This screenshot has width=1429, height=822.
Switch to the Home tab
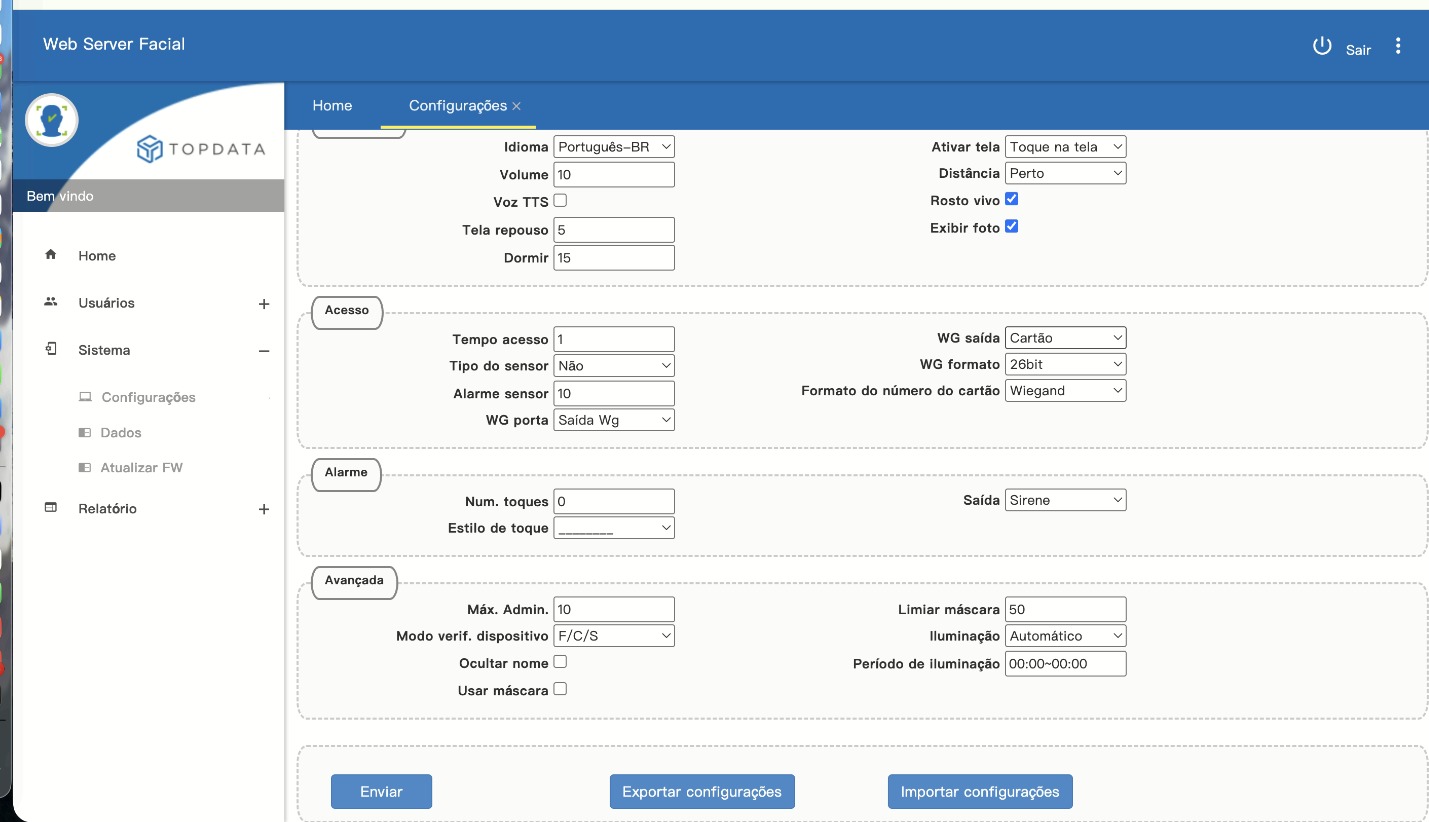pyautogui.click(x=332, y=106)
